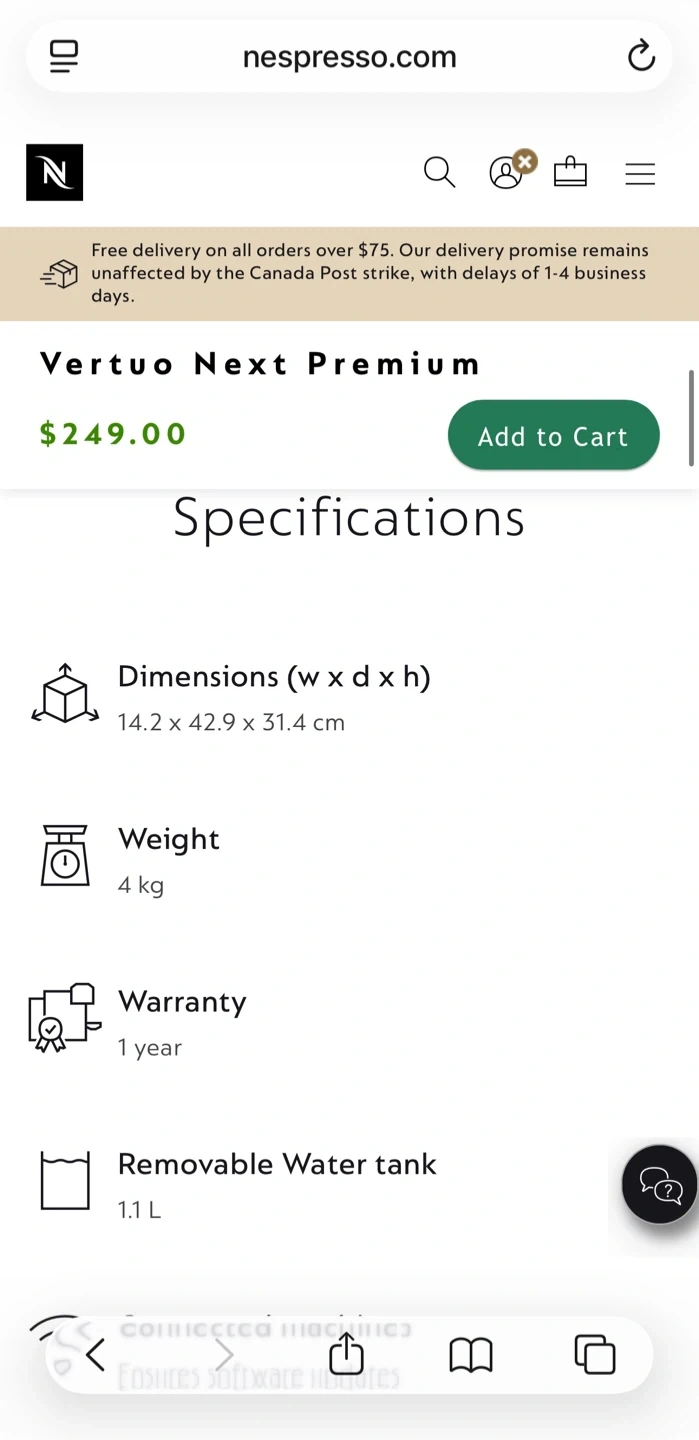Tap the weight scale icon
This screenshot has height=1440, width=699.
click(65, 856)
